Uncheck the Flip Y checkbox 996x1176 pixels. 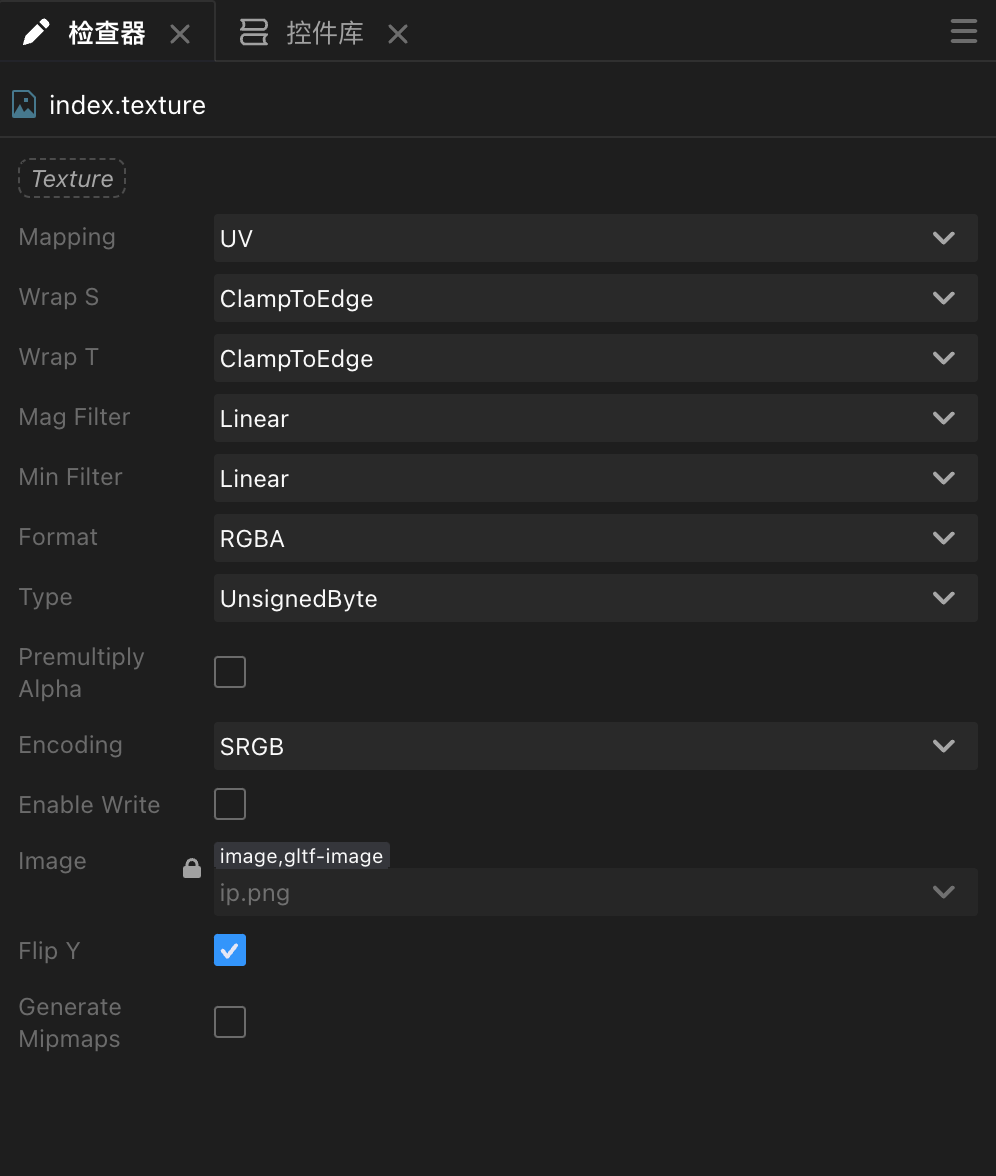230,950
